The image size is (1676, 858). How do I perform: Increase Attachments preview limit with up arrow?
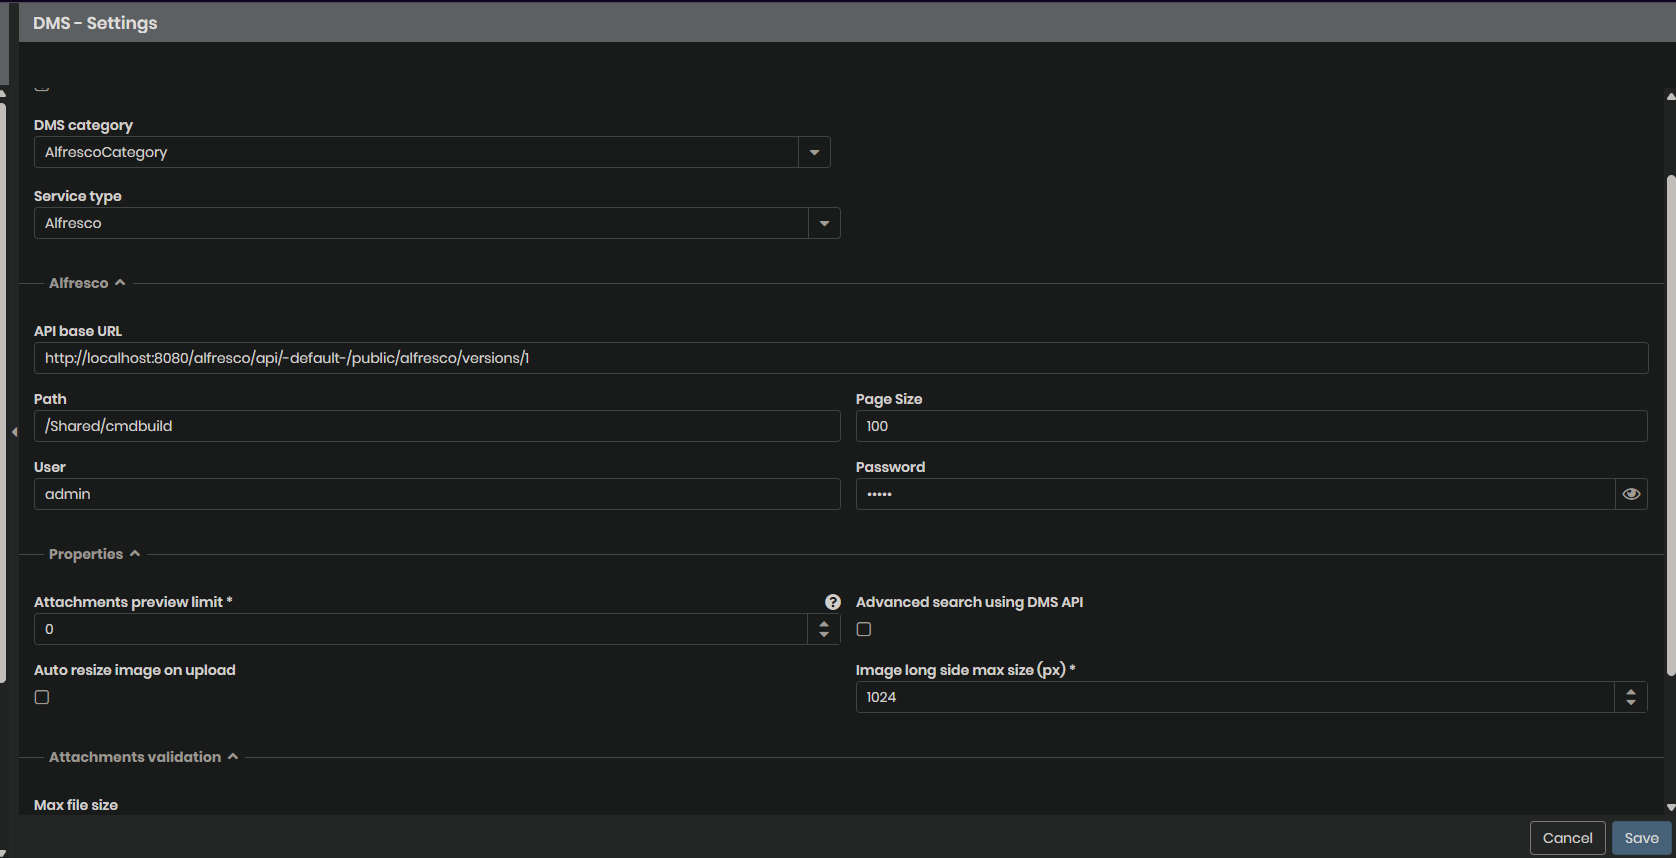(824, 623)
